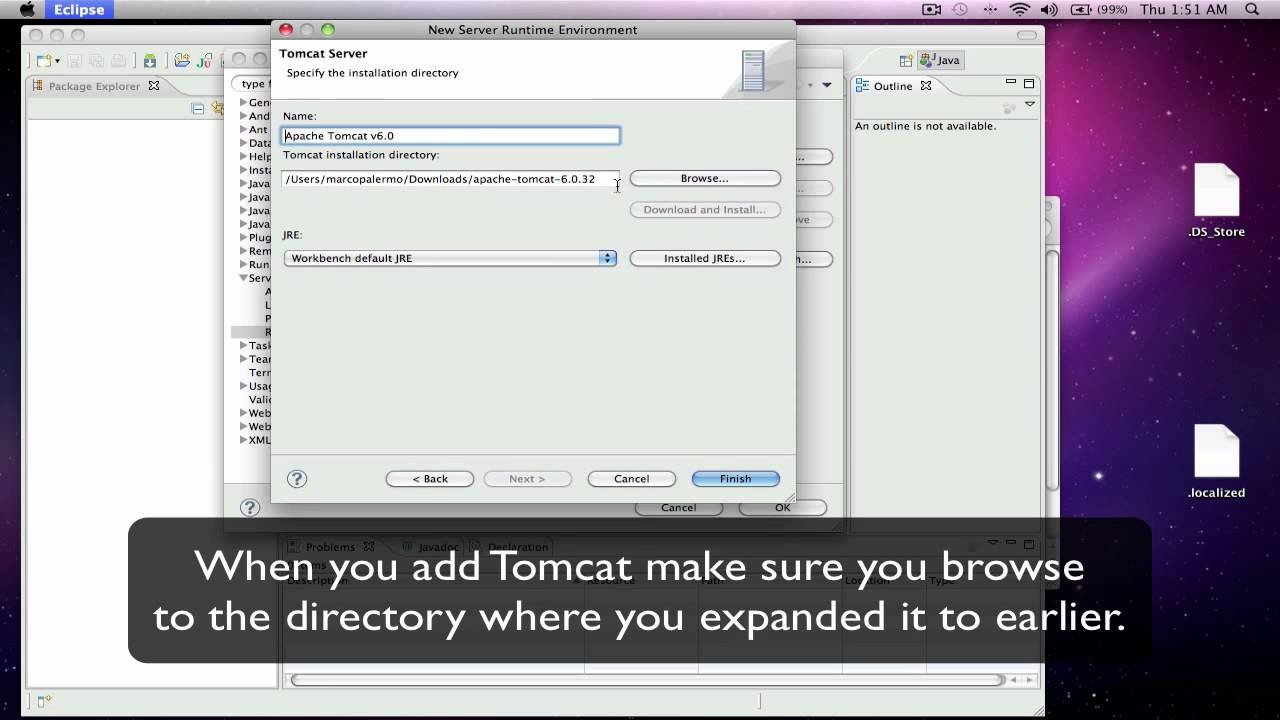Minimize the Outline view
This screenshot has height=720, width=1280.
pos(1011,83)
